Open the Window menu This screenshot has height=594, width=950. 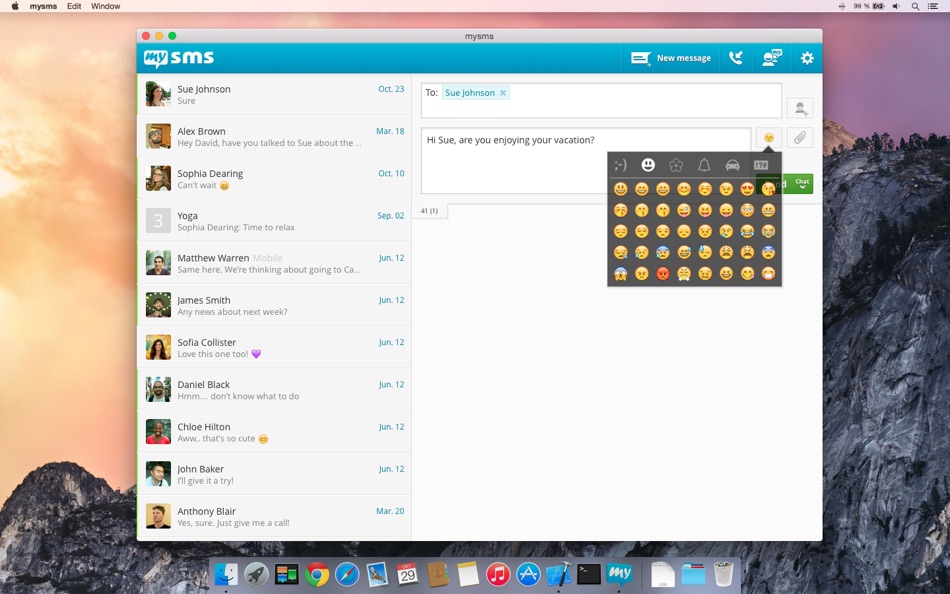(105, 6)
